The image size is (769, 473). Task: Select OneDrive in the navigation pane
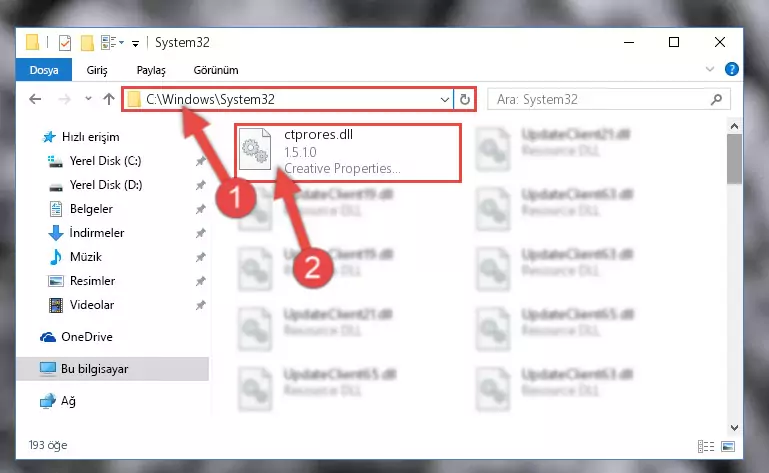coord(87,337)
